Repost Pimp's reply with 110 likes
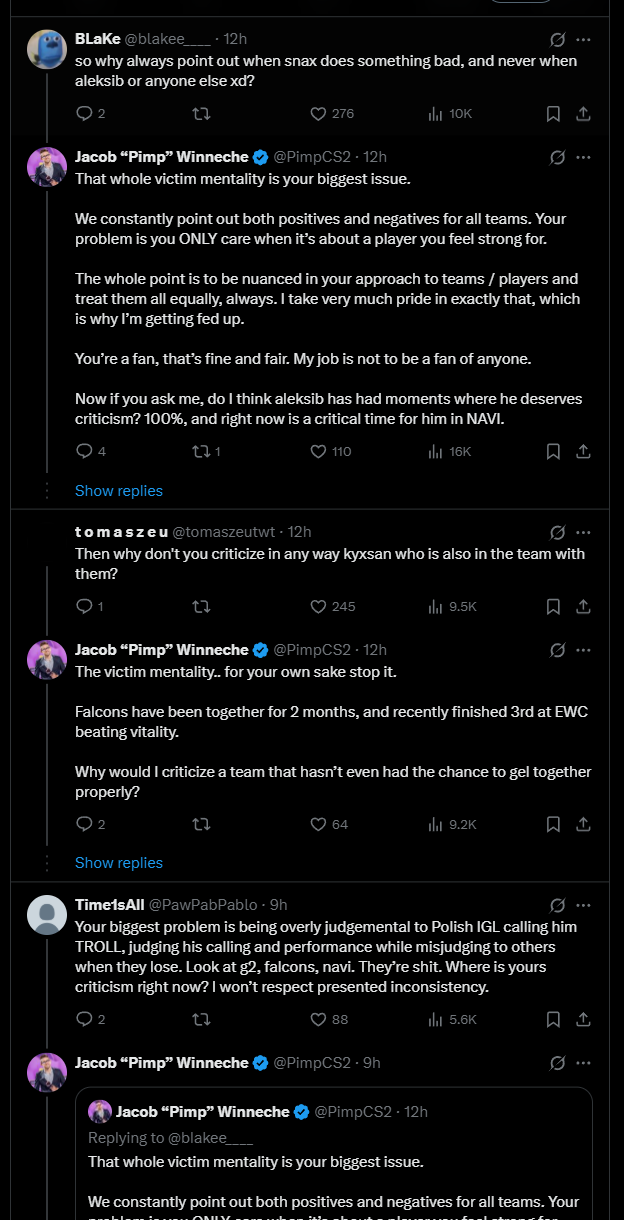 click(200, 451)
